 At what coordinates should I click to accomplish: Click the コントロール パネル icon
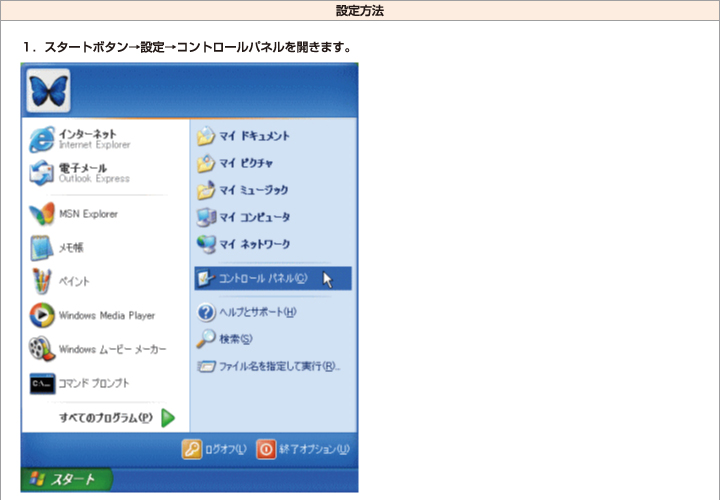[206, 278]
